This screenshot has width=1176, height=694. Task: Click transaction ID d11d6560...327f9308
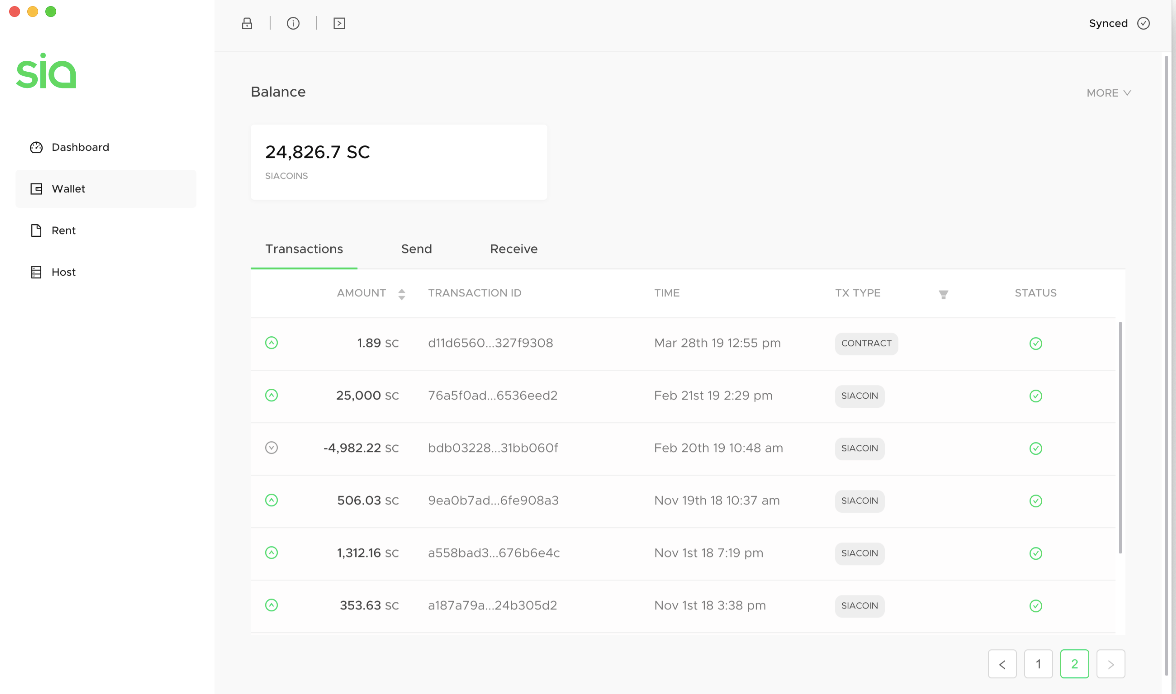pos(490,343)
